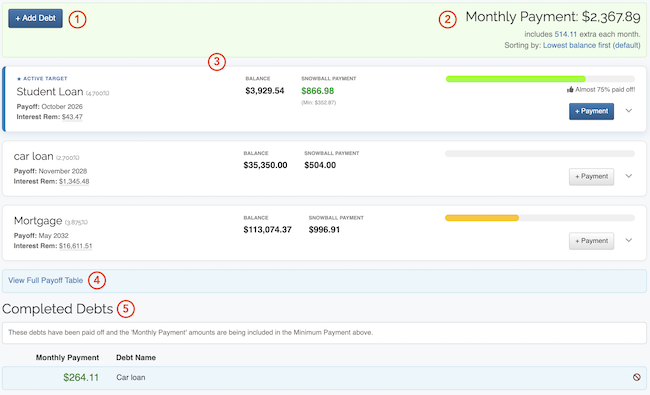Click car loan interest remaining $1,345.48
Image resolution: width=650 pixels, height=395 pixels.
pyautogui.click(x=74, y=182)
